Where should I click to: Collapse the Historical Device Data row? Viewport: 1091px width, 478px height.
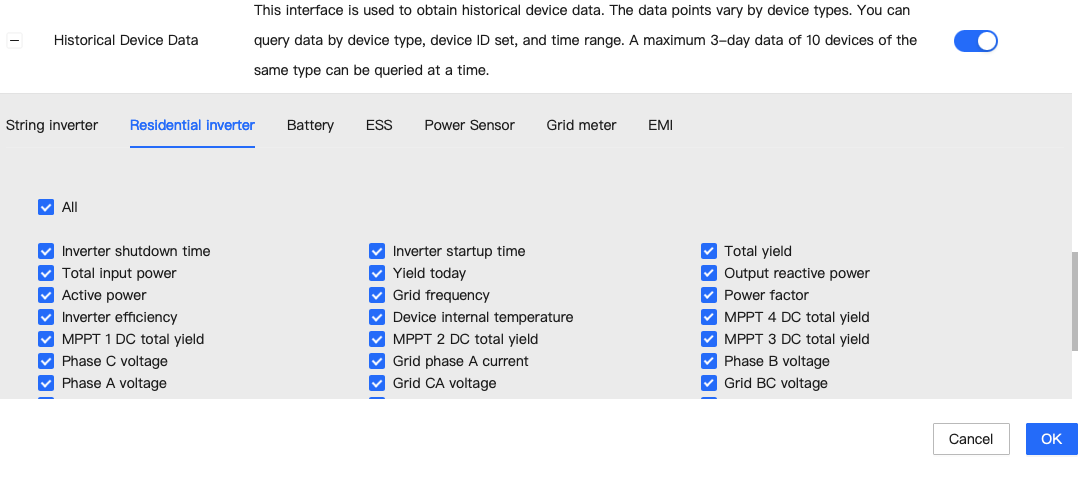14,41
